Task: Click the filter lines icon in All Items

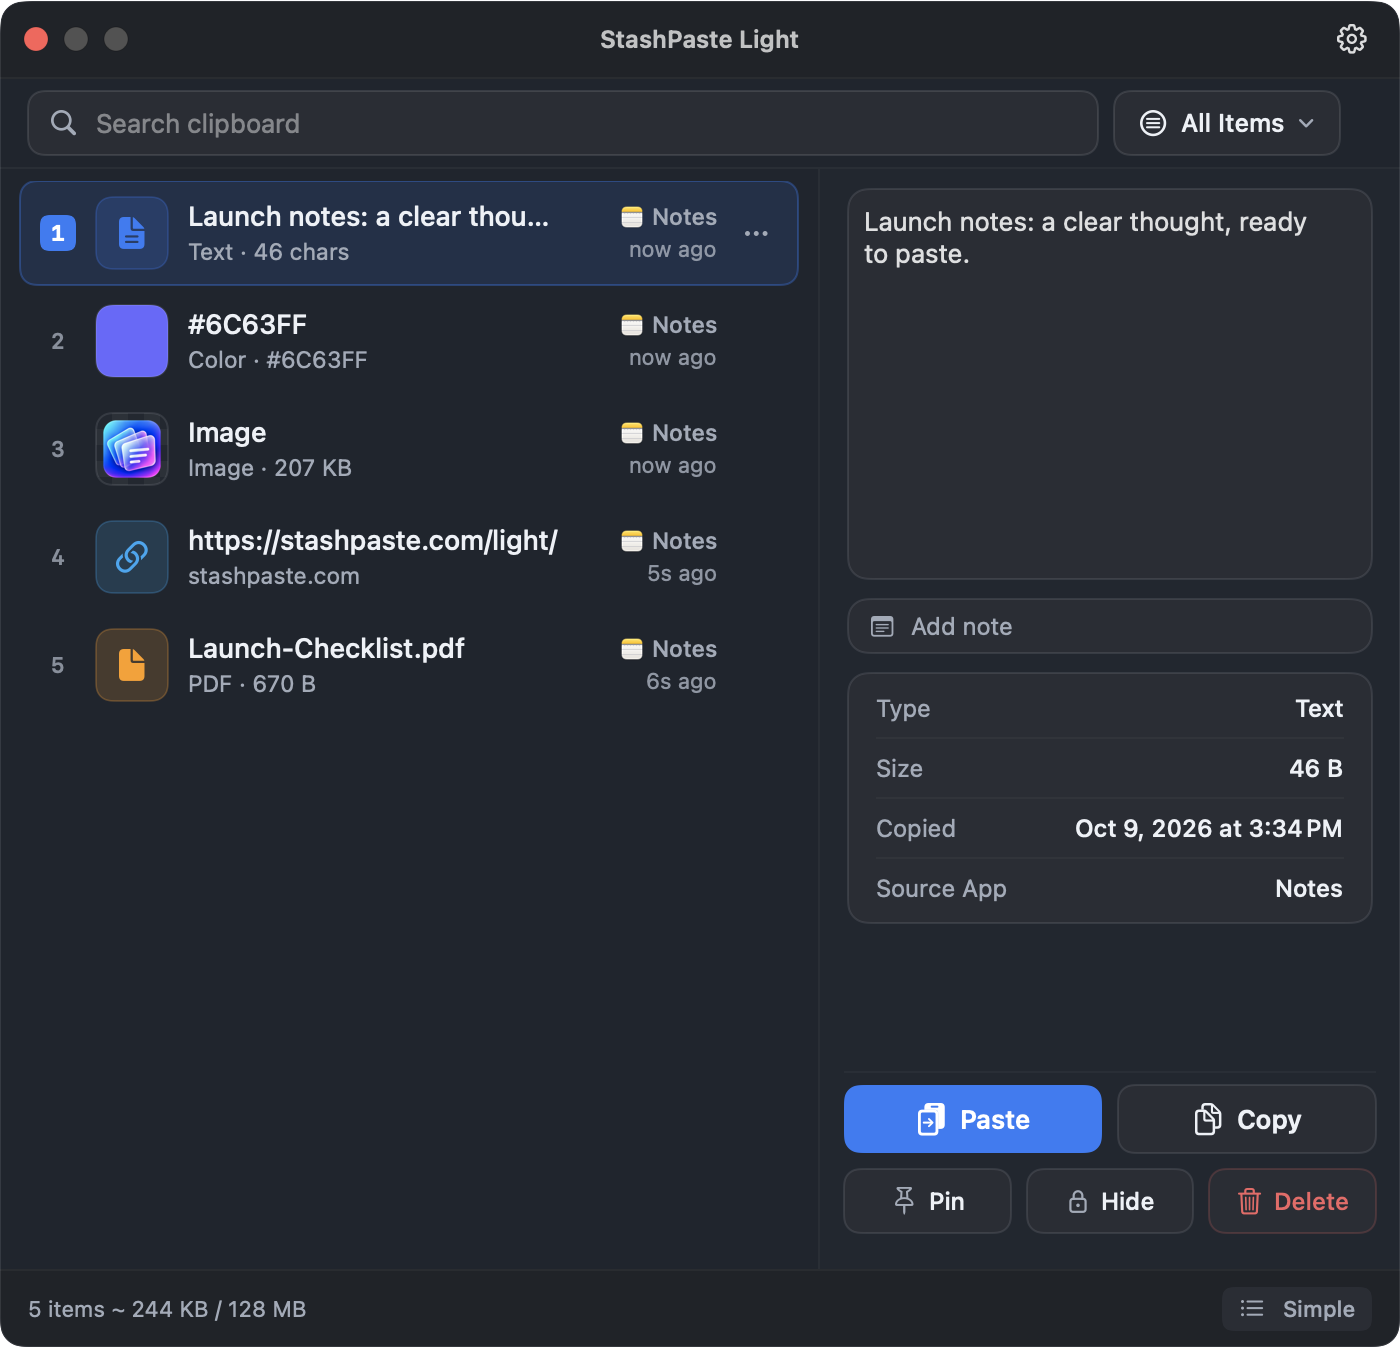Action: click(1153, 123)
